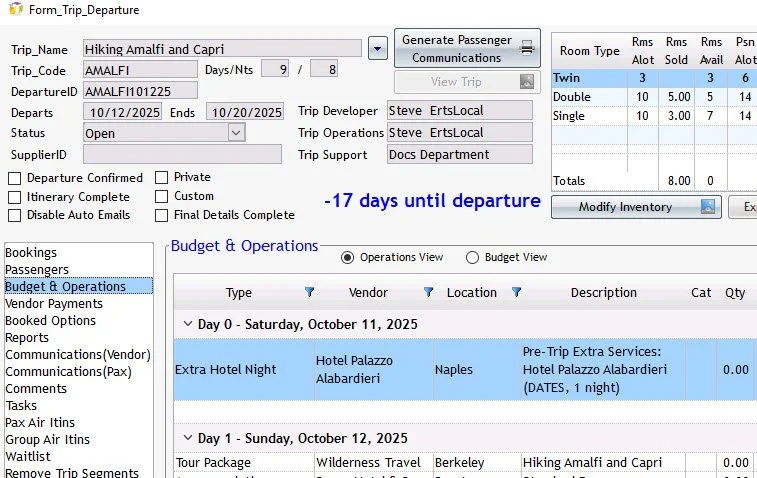The height and width of the screenshot is (478, 757).
Task: Open Communications(Vendor) section
Action: click(x=78, y=354)
